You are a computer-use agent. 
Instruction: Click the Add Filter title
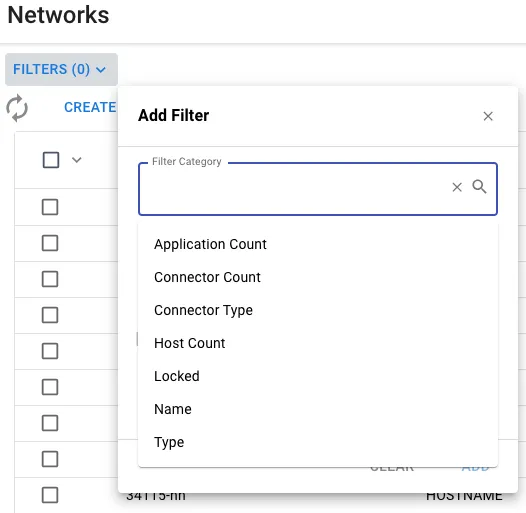click(173, 115)
